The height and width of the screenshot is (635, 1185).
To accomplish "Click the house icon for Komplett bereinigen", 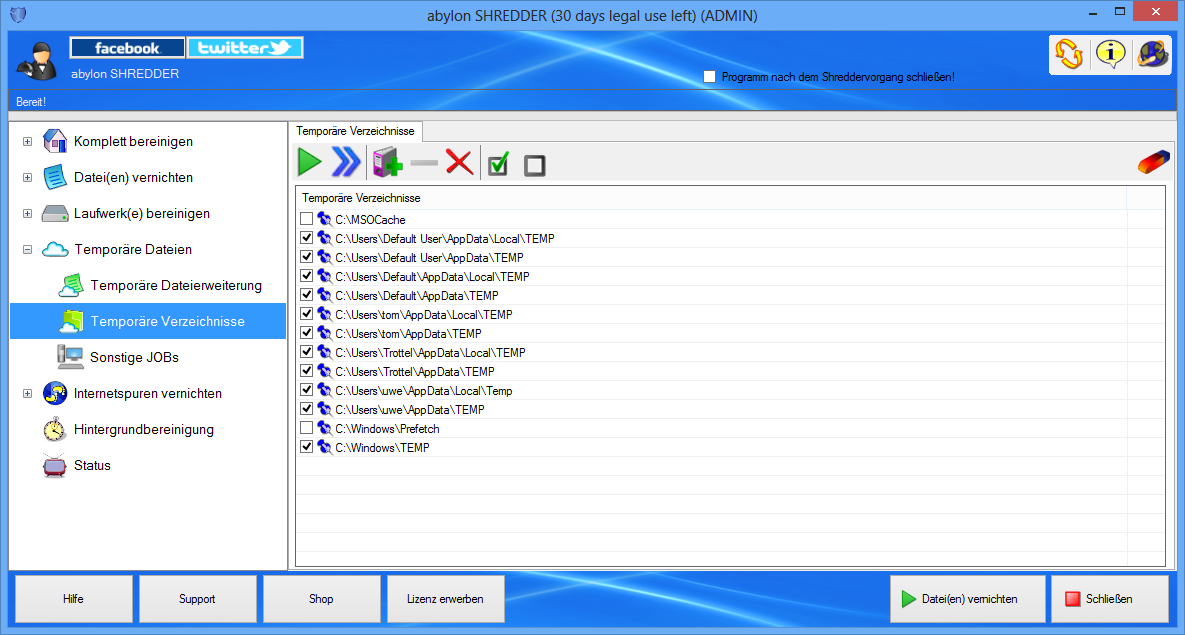I will (55, 141).
